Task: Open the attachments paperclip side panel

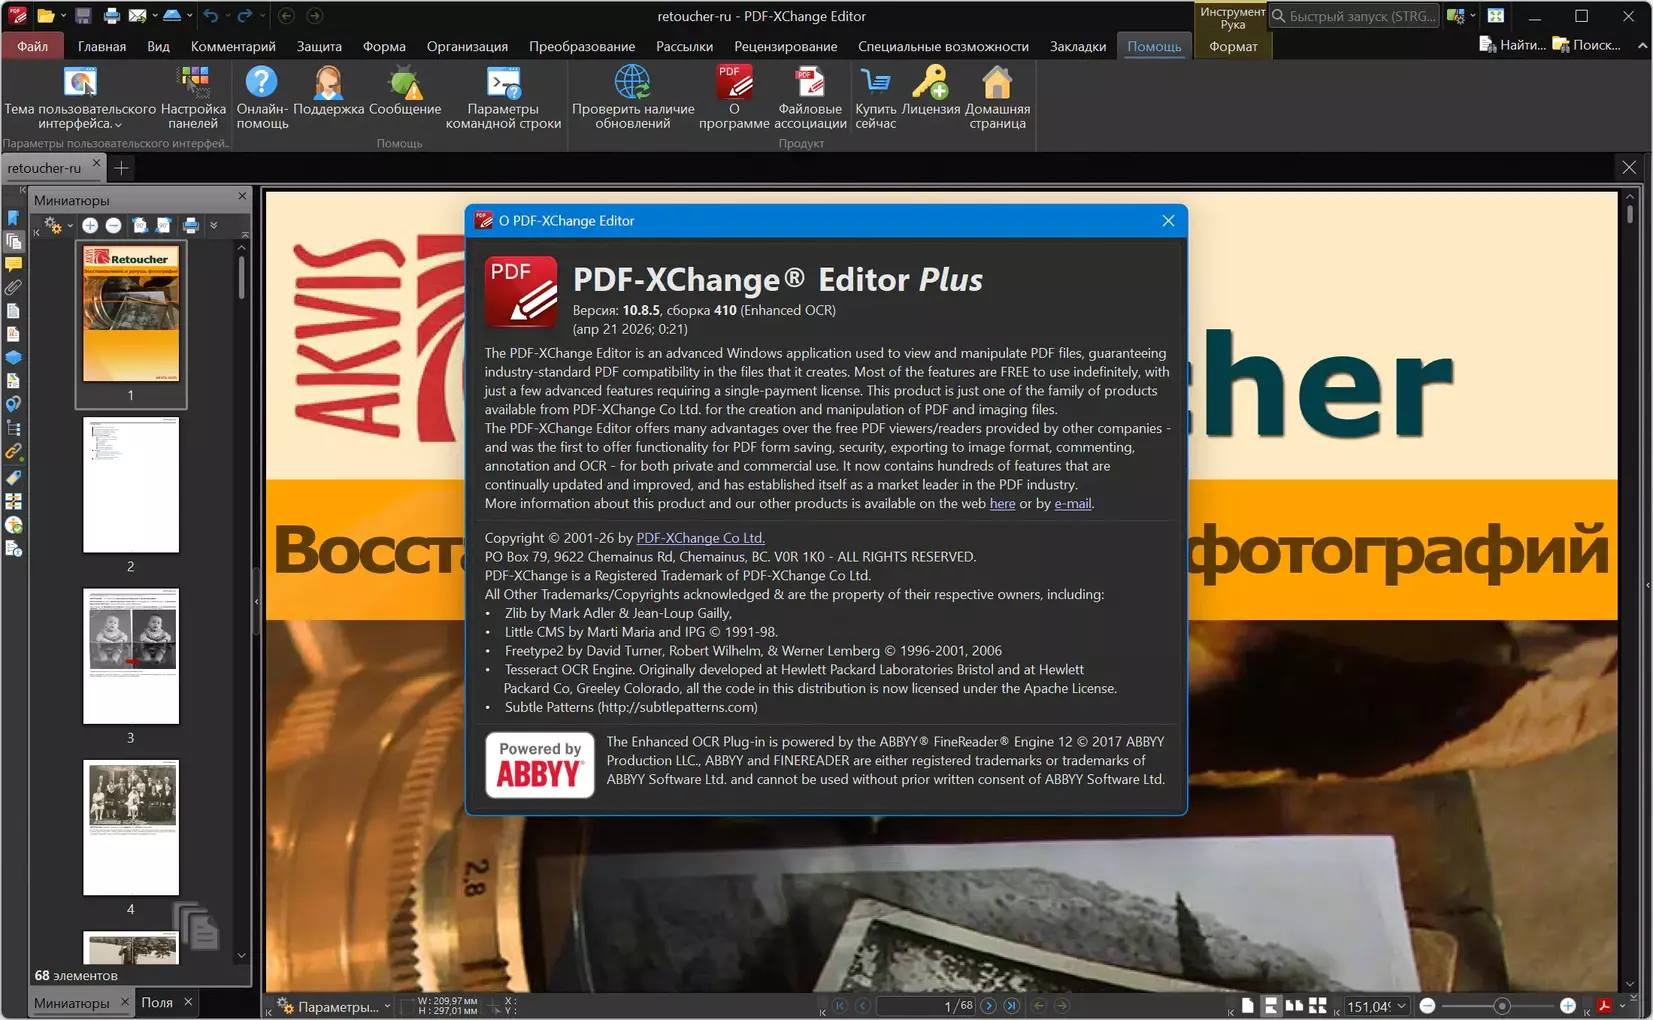Action: 13,288
